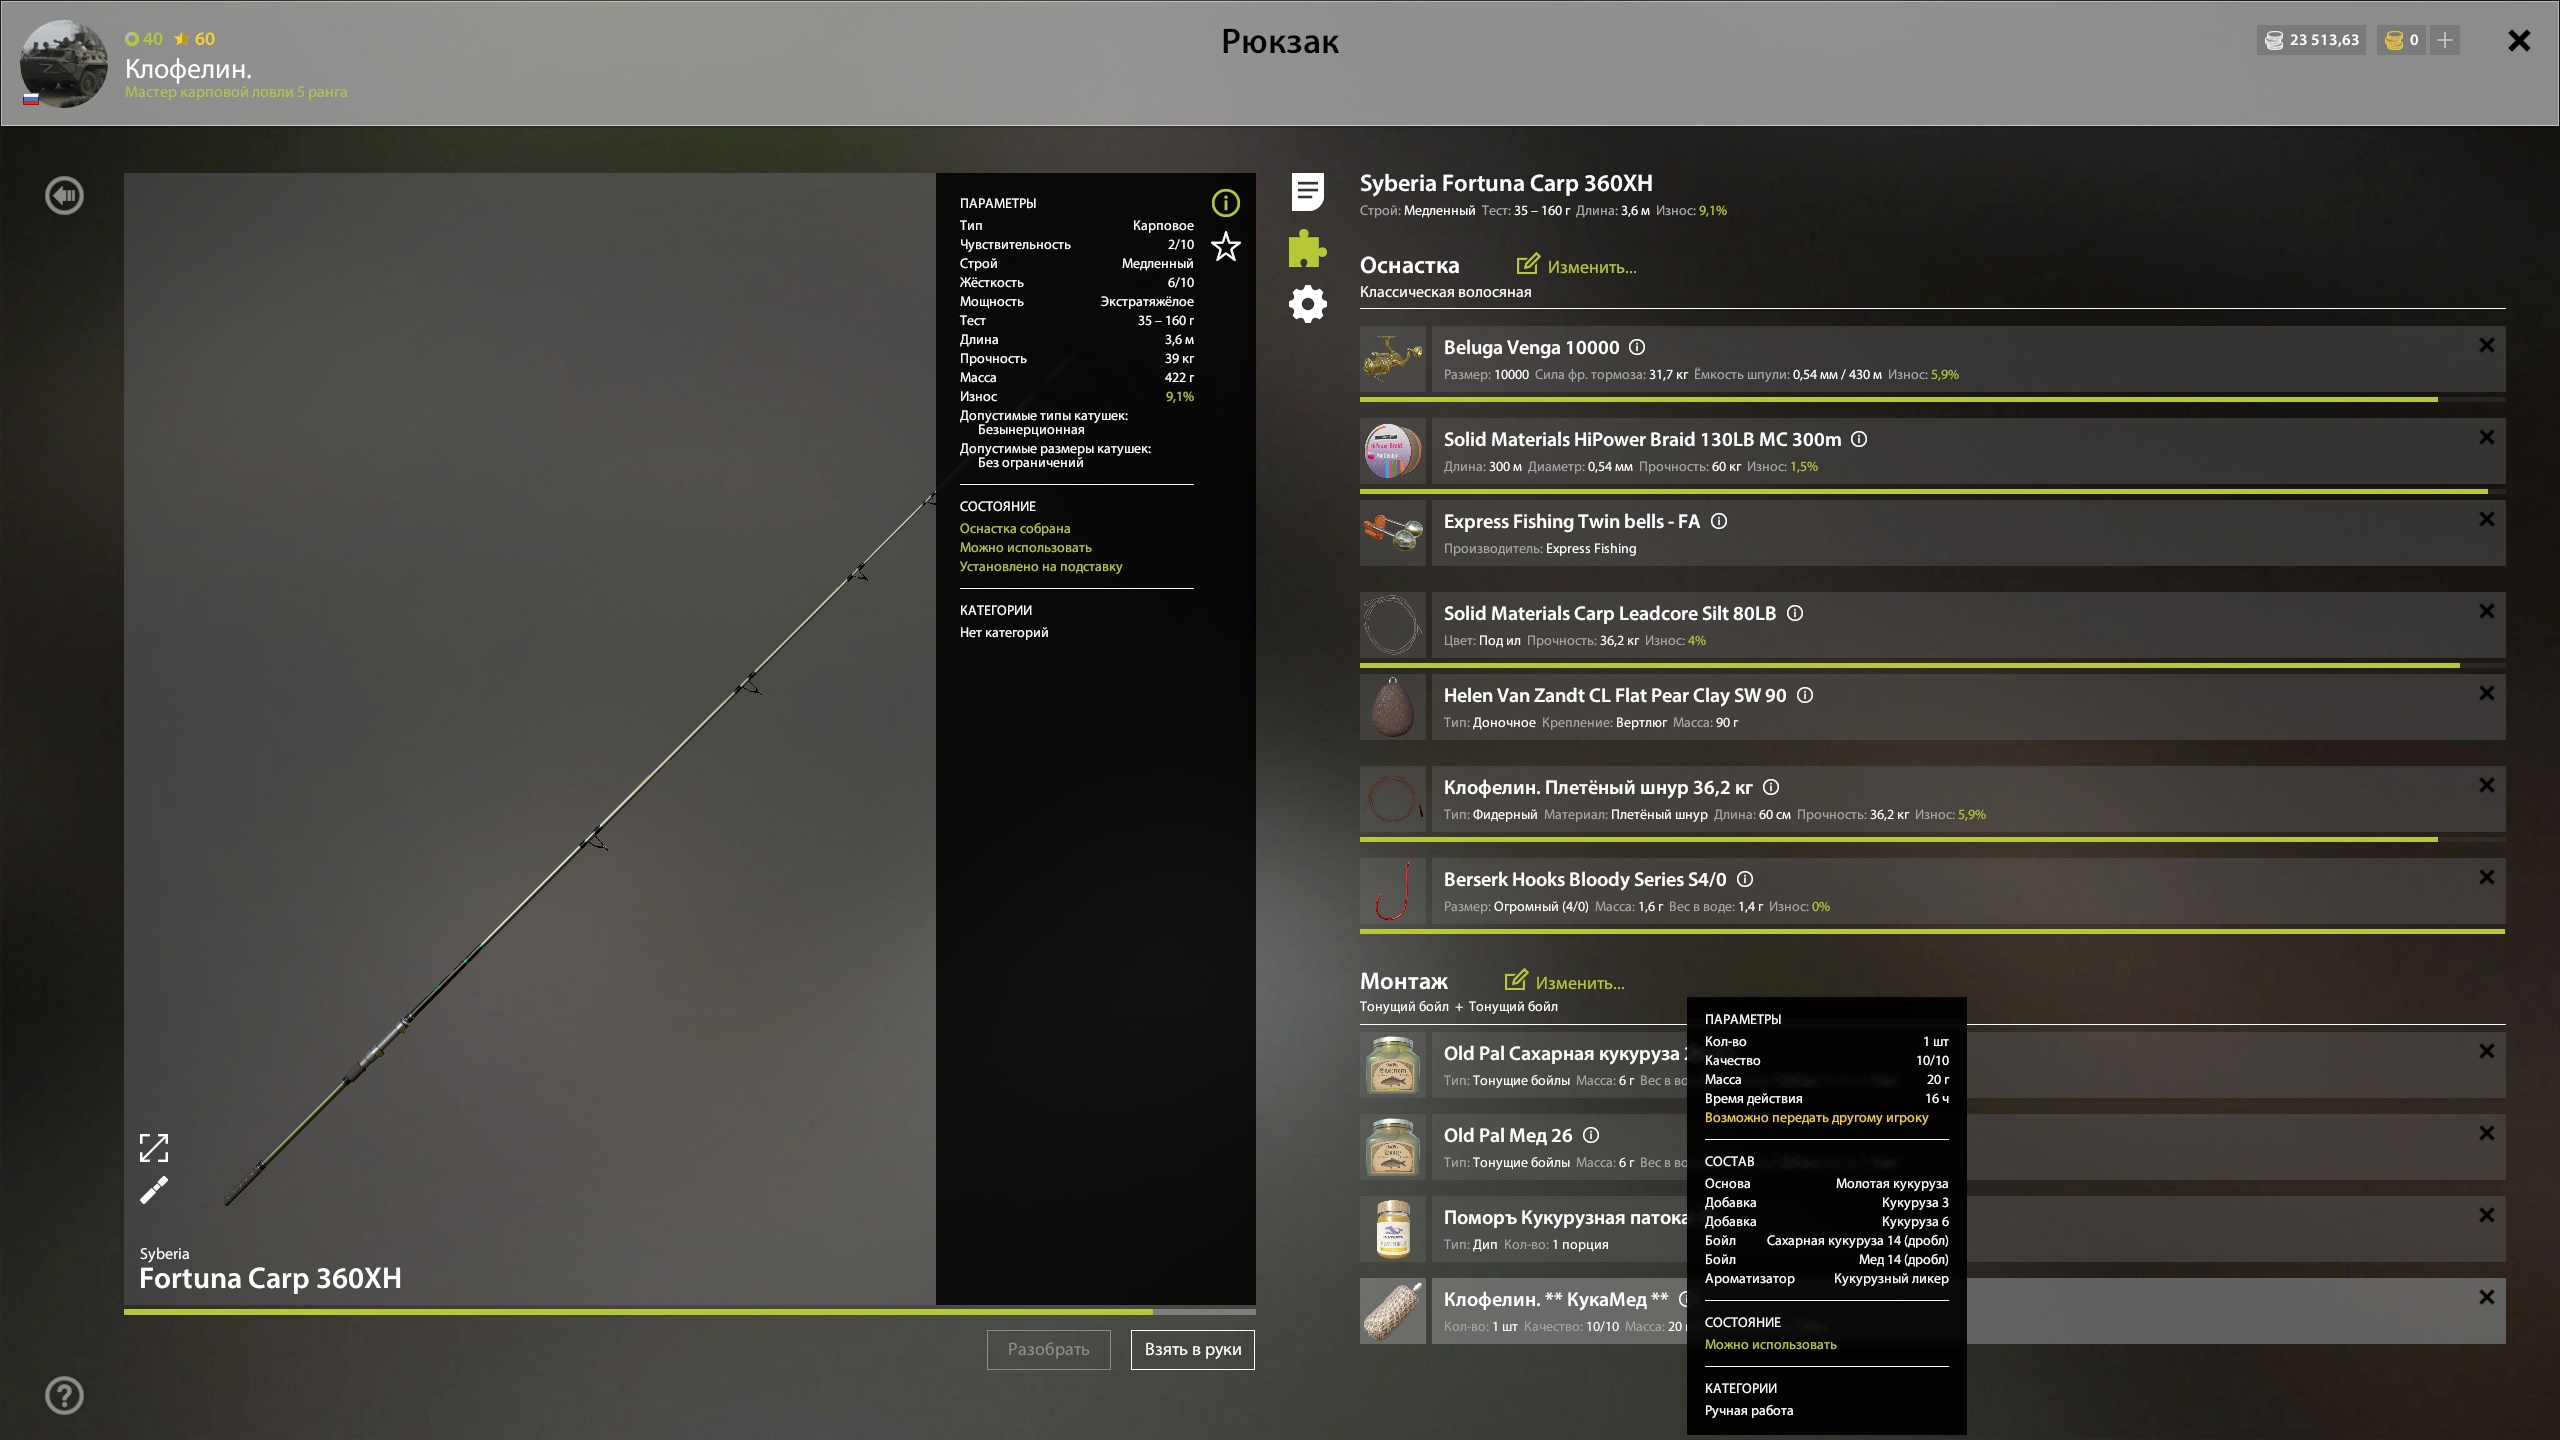The width and height of the screenshot is (2560, 1440).
Task: Show info for Beluga Venga 10000
Action: (x=1637, y=347)
